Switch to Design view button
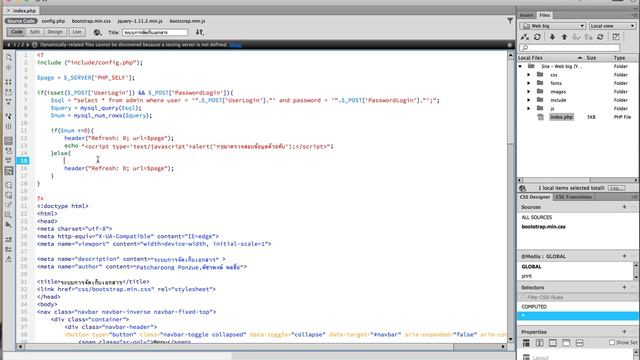The width and height of the screenshot is (640, 360). [x=55, y=32]
